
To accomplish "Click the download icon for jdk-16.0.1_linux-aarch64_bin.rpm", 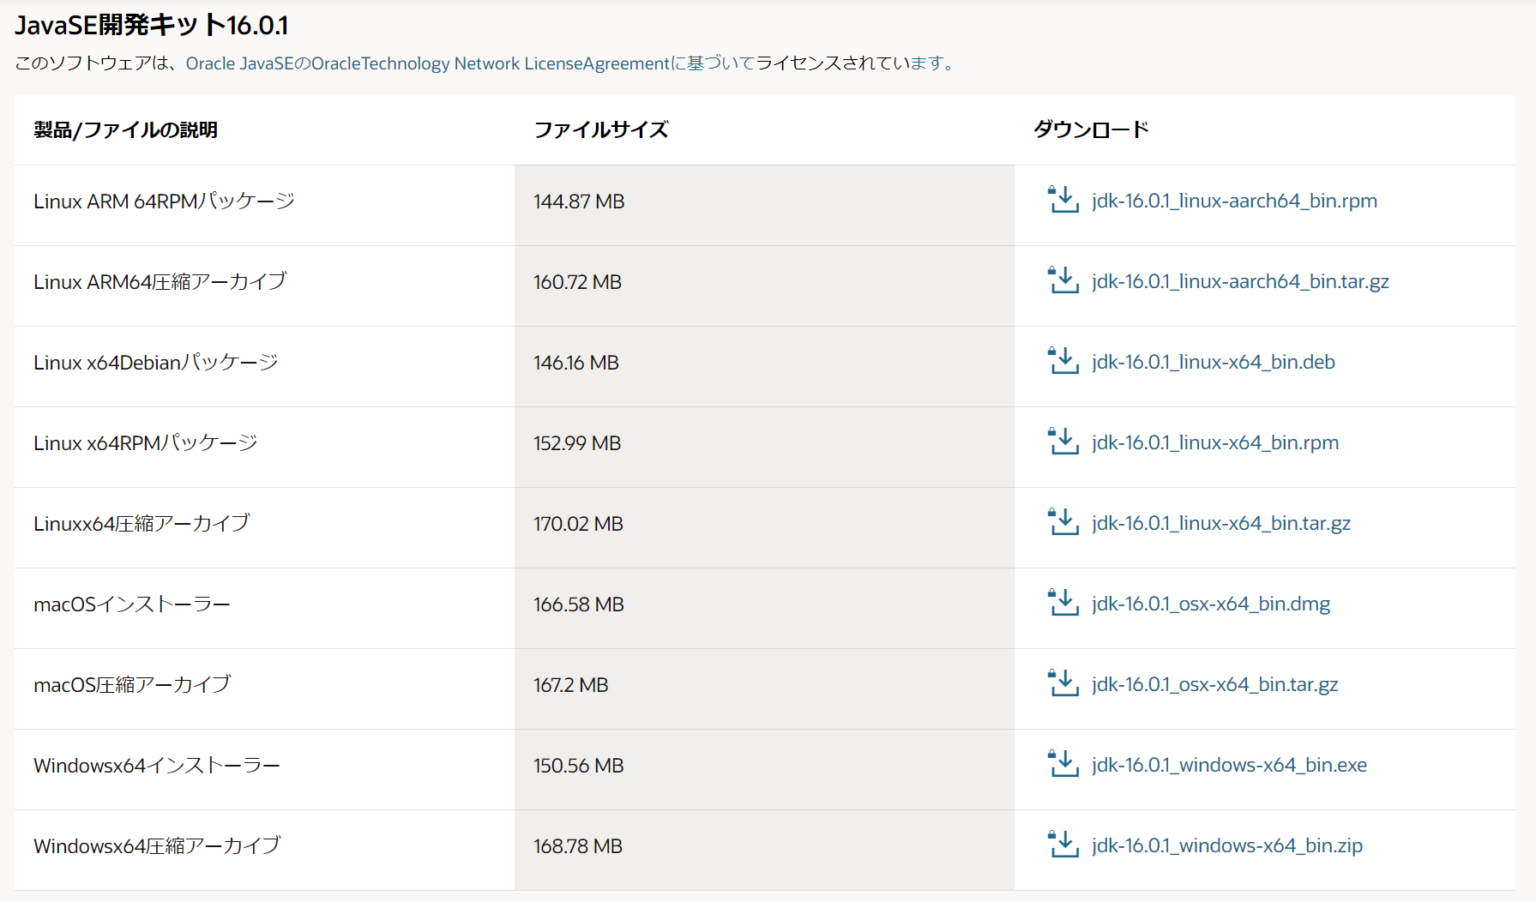I will 1063,200.
